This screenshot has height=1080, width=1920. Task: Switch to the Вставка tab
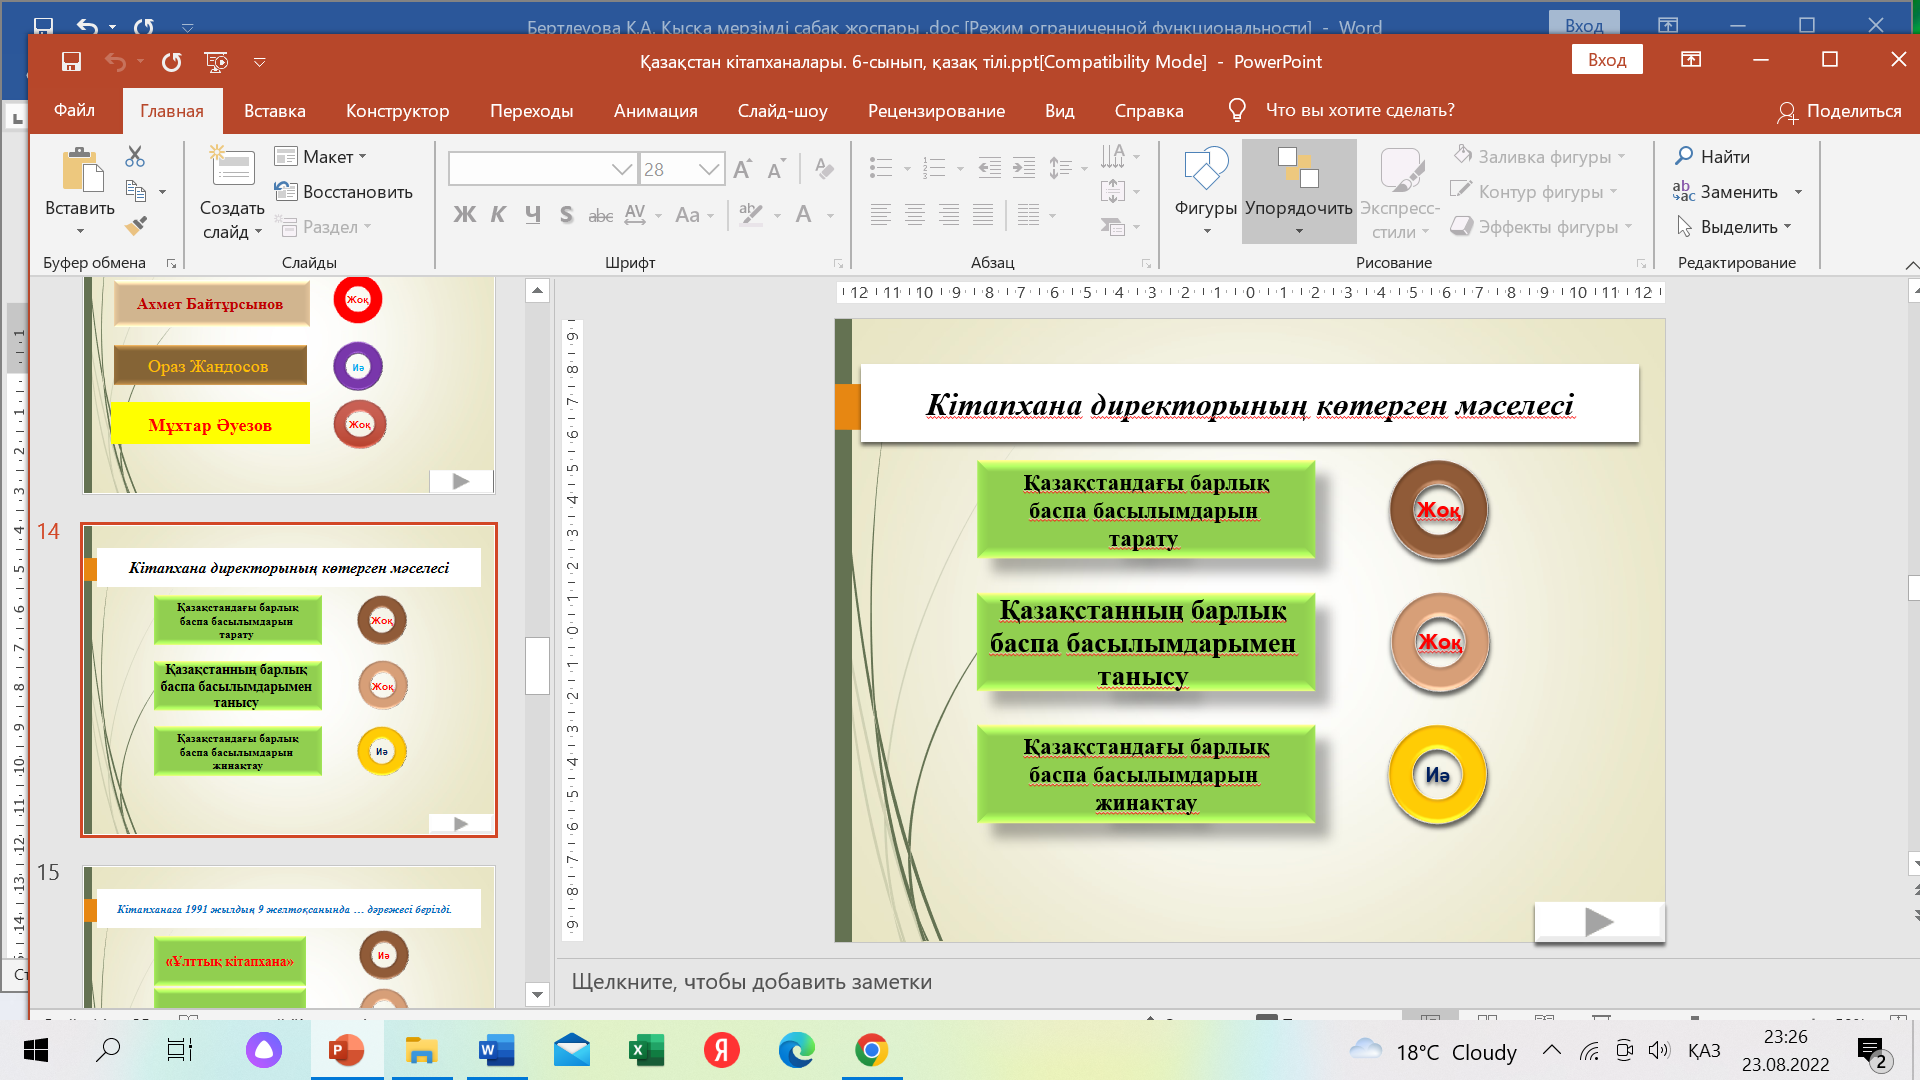(274, 111)
